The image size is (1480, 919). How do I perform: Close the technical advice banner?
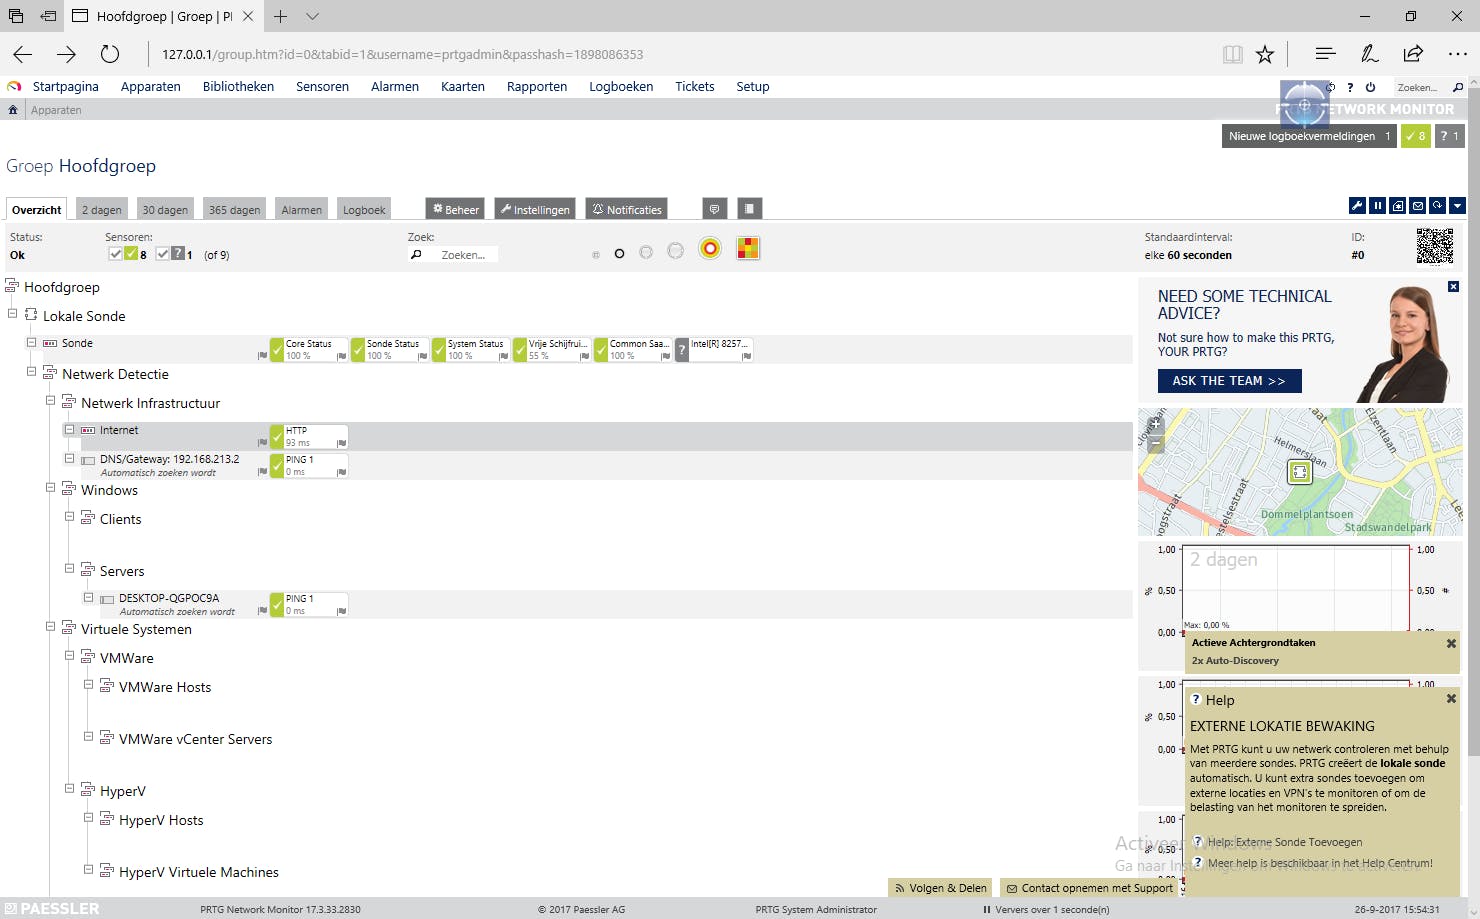(1453, 287)
